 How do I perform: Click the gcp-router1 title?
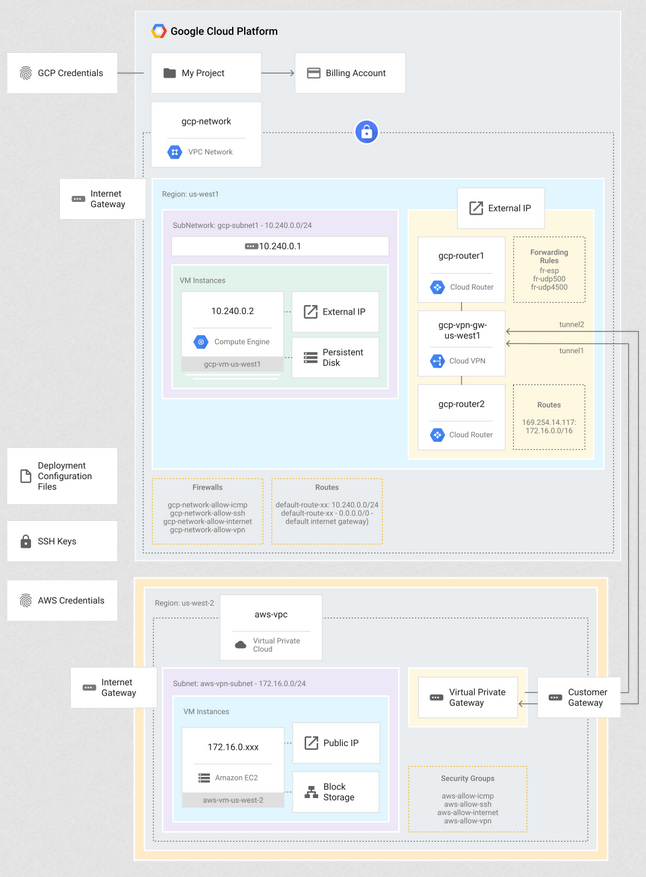(461, 256)
